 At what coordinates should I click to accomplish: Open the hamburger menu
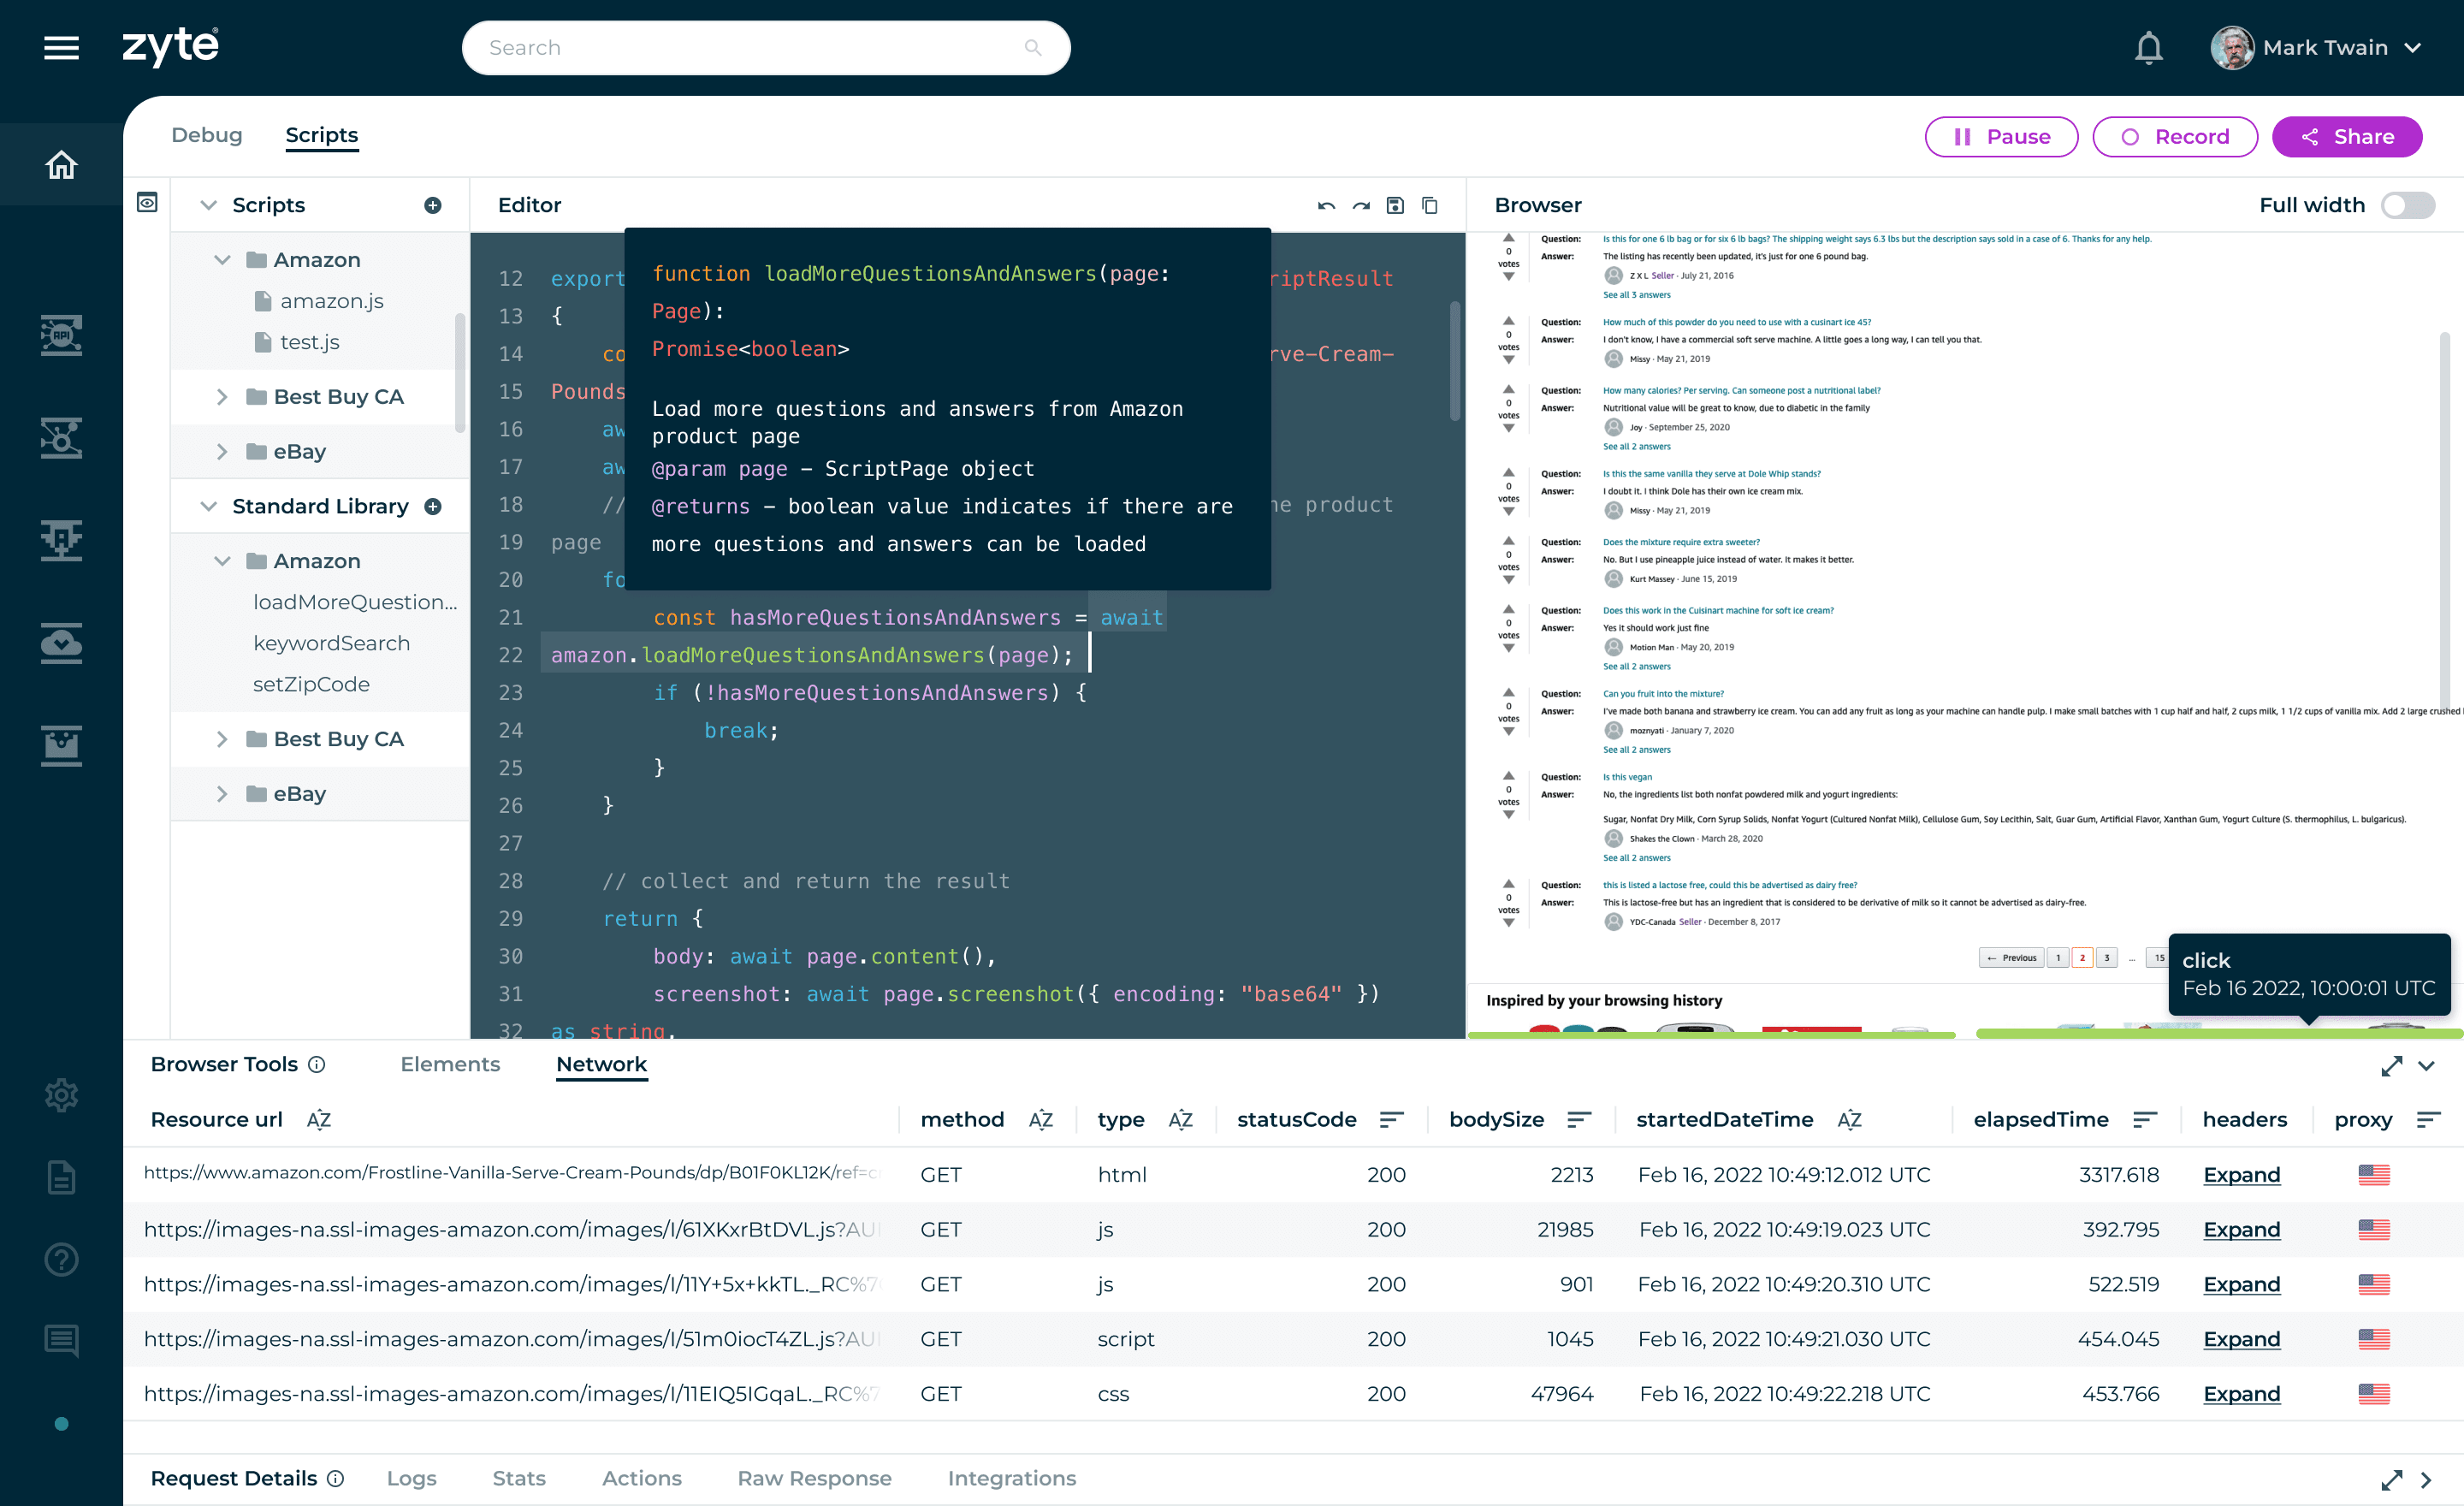(61, 48)
